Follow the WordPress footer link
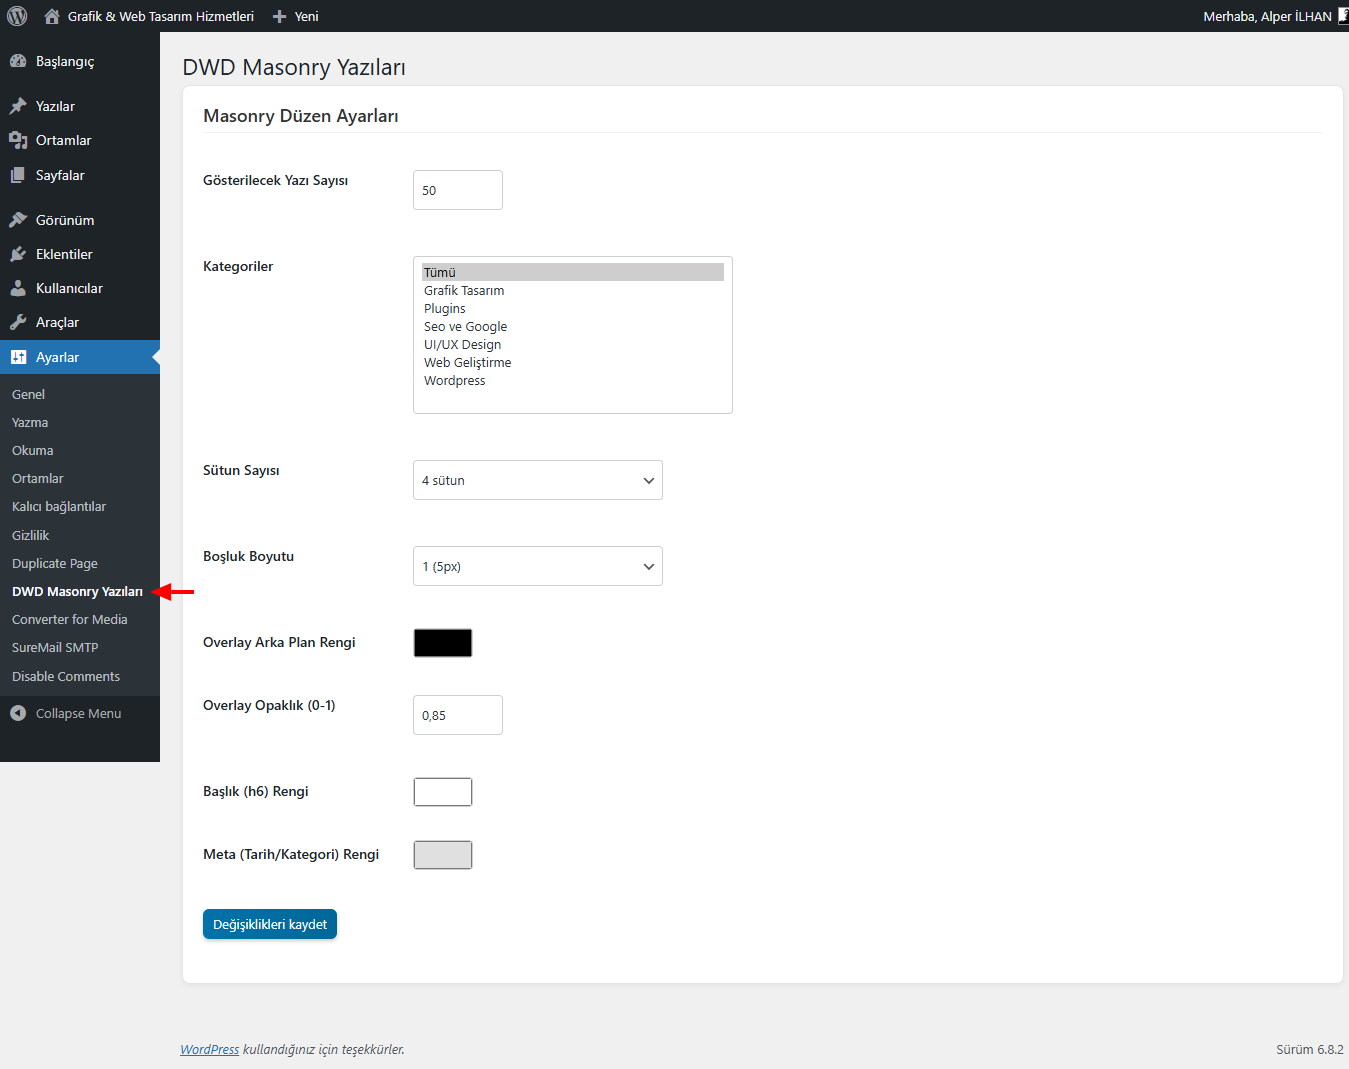This screenshot has width=1349, height=1069. pyautogui.click(x=209, y=1049)
